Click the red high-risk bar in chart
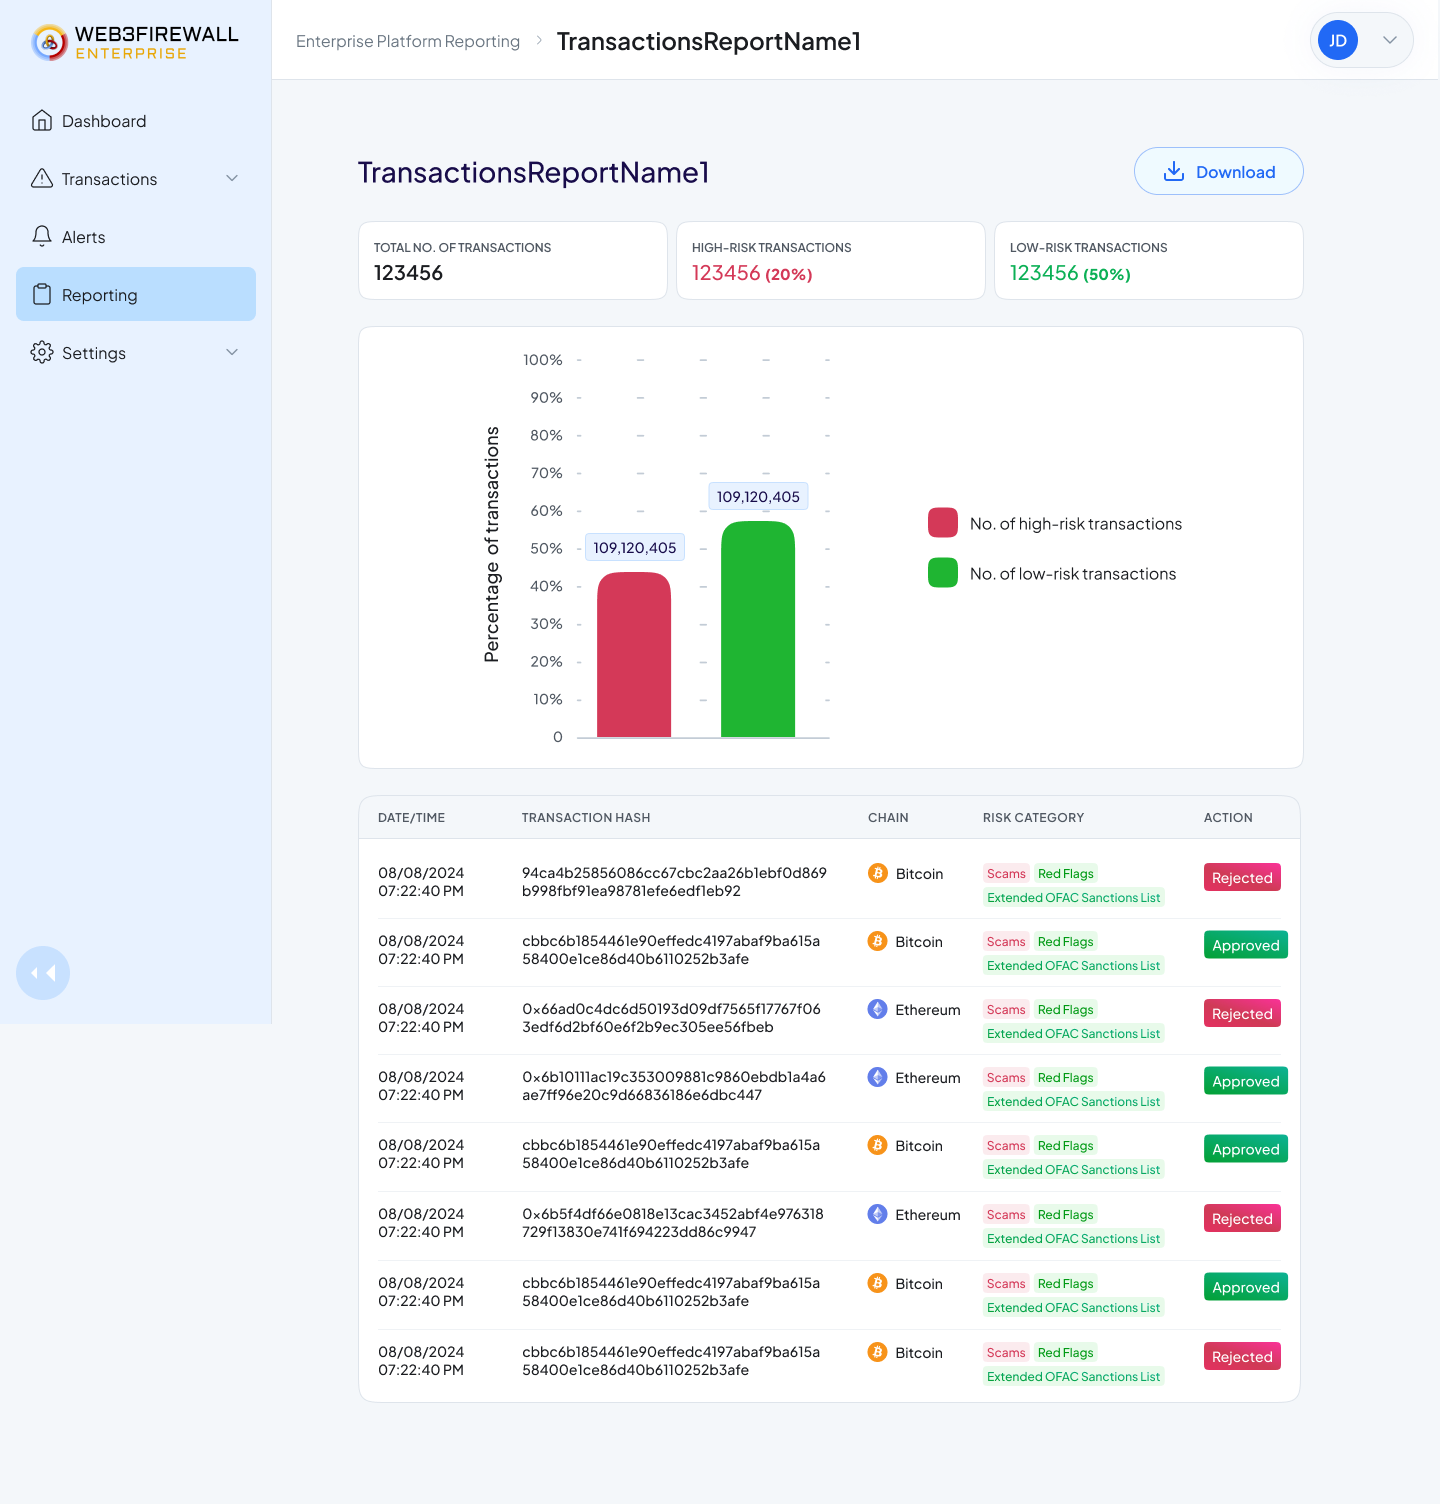The width and height of the screenshot is (1440, 1504). point(634,655)
